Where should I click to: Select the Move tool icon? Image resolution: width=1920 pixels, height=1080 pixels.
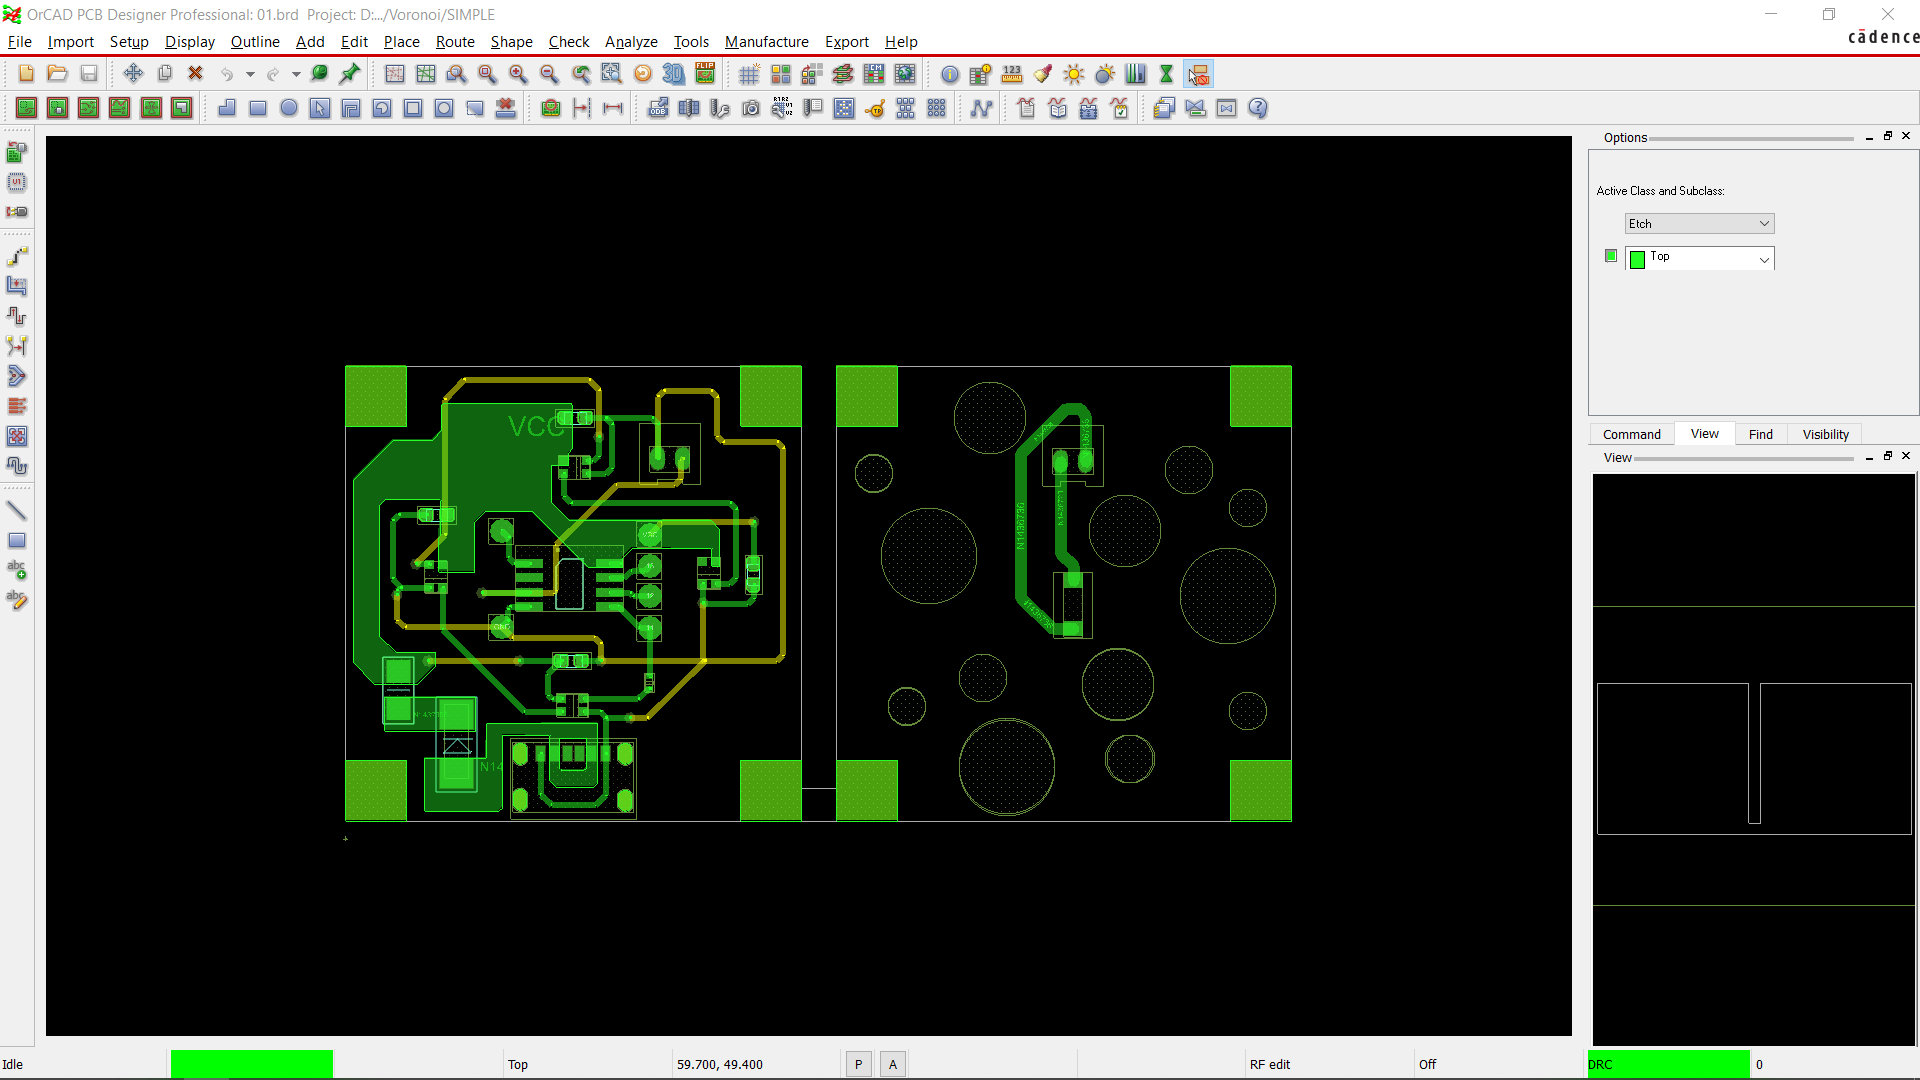click(133, 74)
